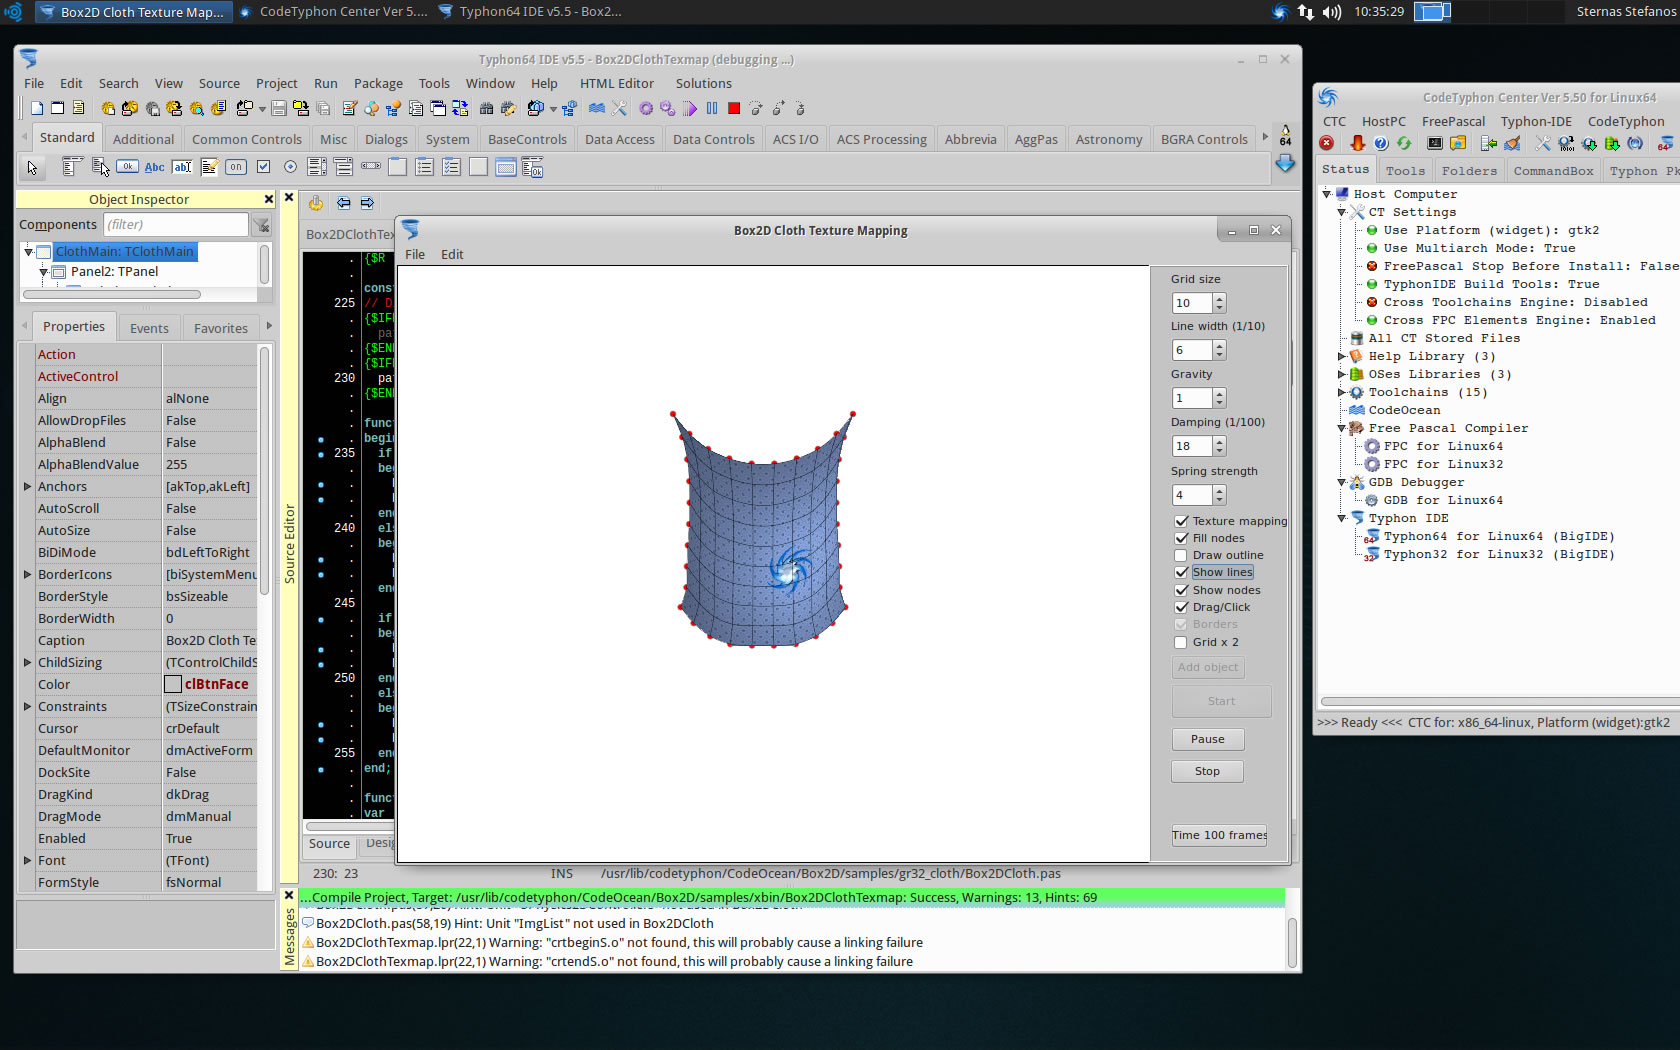The height and width of the screenshot is (1050, 1680).
Task: Click the New Unit icon in IDE toolbar
Action: pyautogui.click(x=36, y=108)
